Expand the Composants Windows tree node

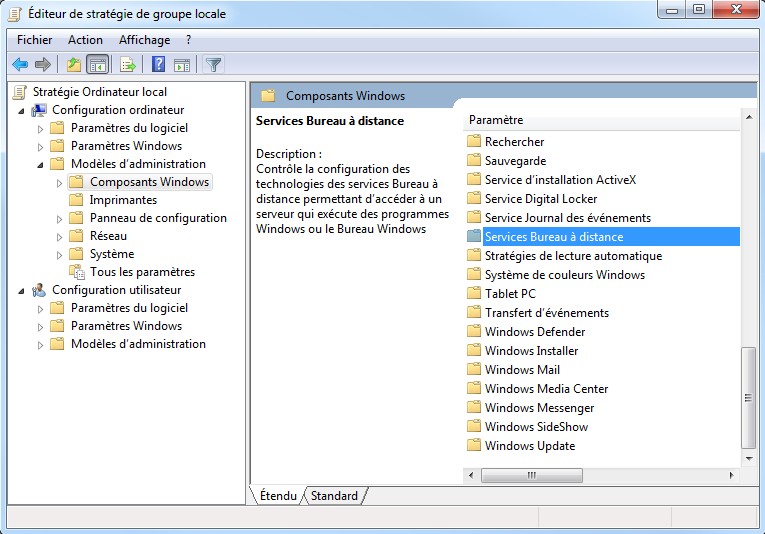(59, 183)
